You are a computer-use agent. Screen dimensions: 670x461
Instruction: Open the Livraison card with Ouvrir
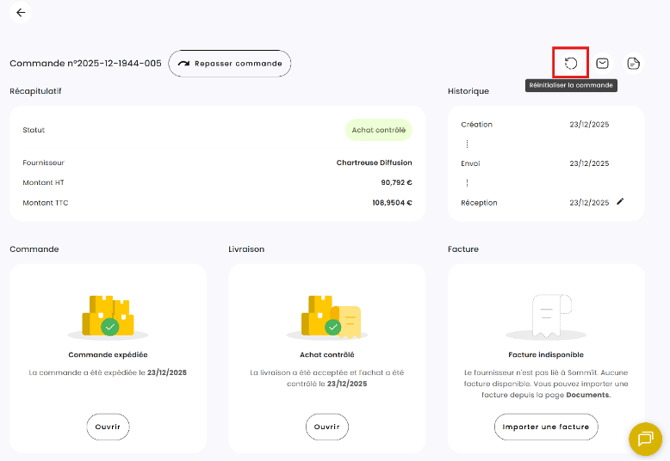[x=327, y=426]
